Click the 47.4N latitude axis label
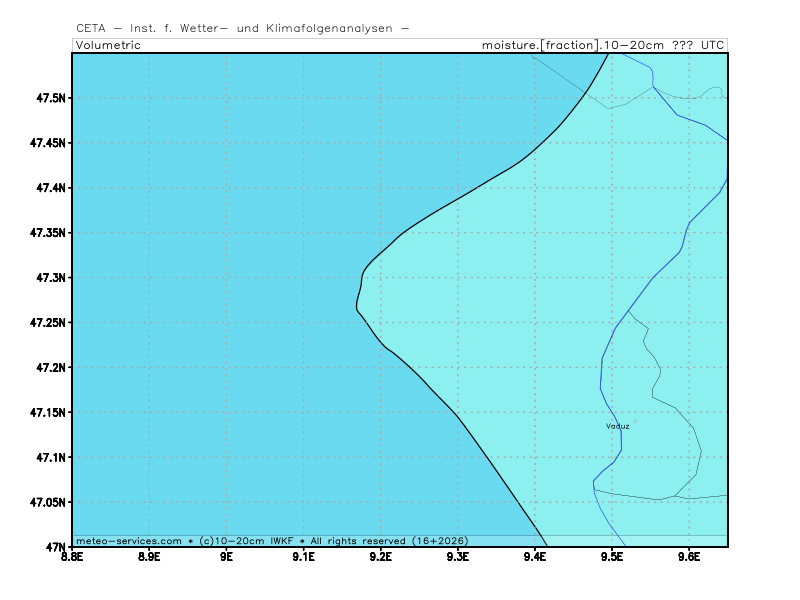 [48, 188]
